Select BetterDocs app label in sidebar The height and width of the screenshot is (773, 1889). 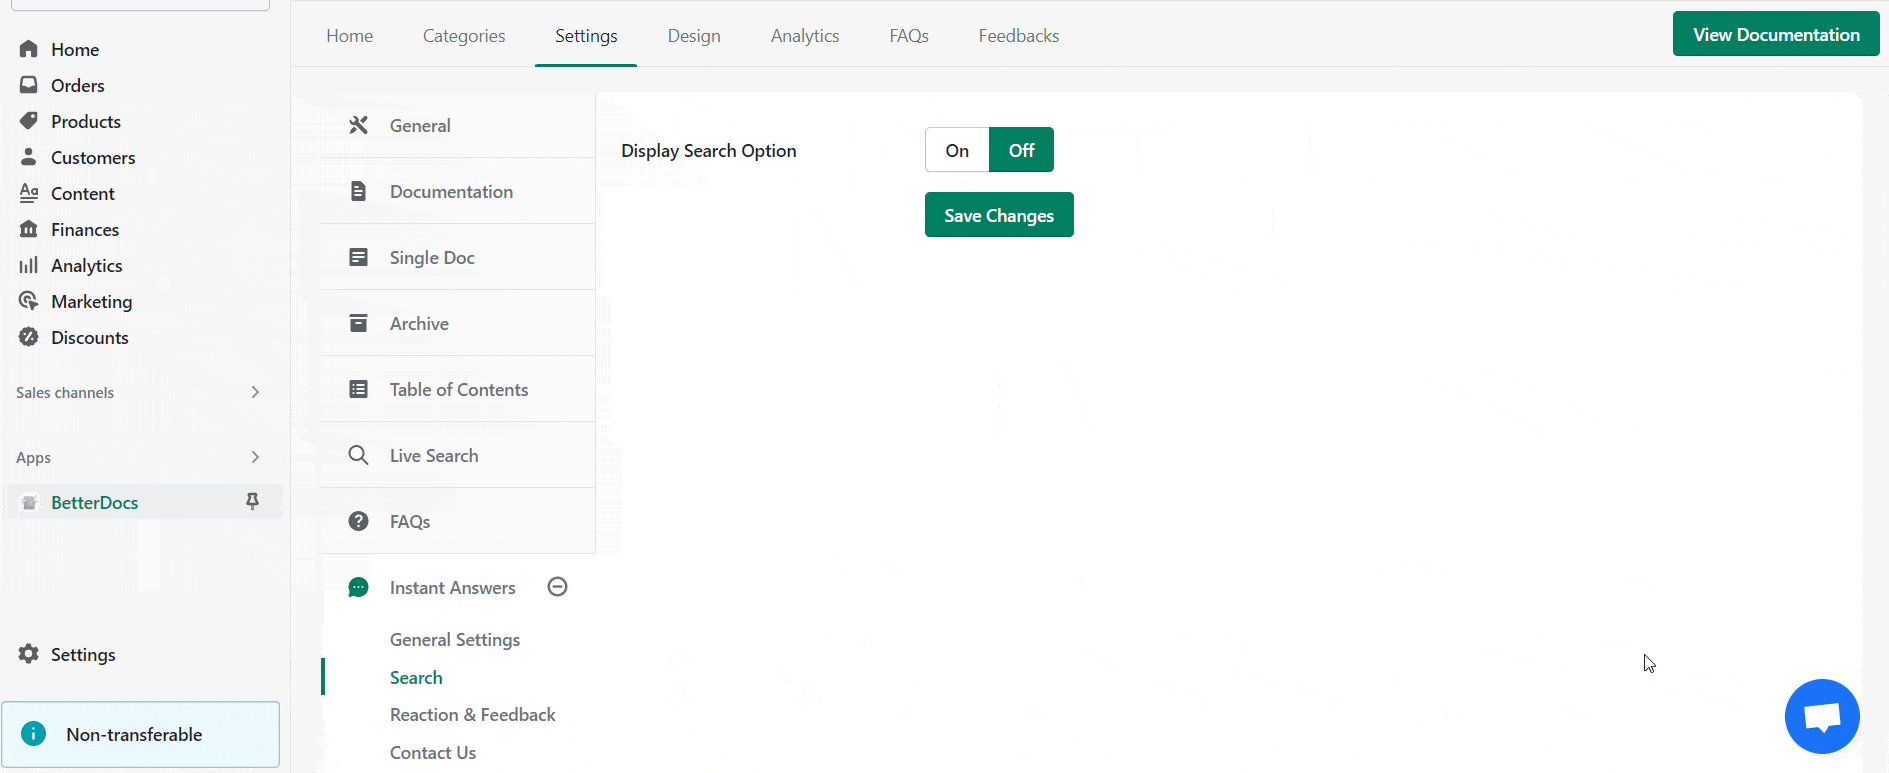pyautogui.click(x=95, y=502)
